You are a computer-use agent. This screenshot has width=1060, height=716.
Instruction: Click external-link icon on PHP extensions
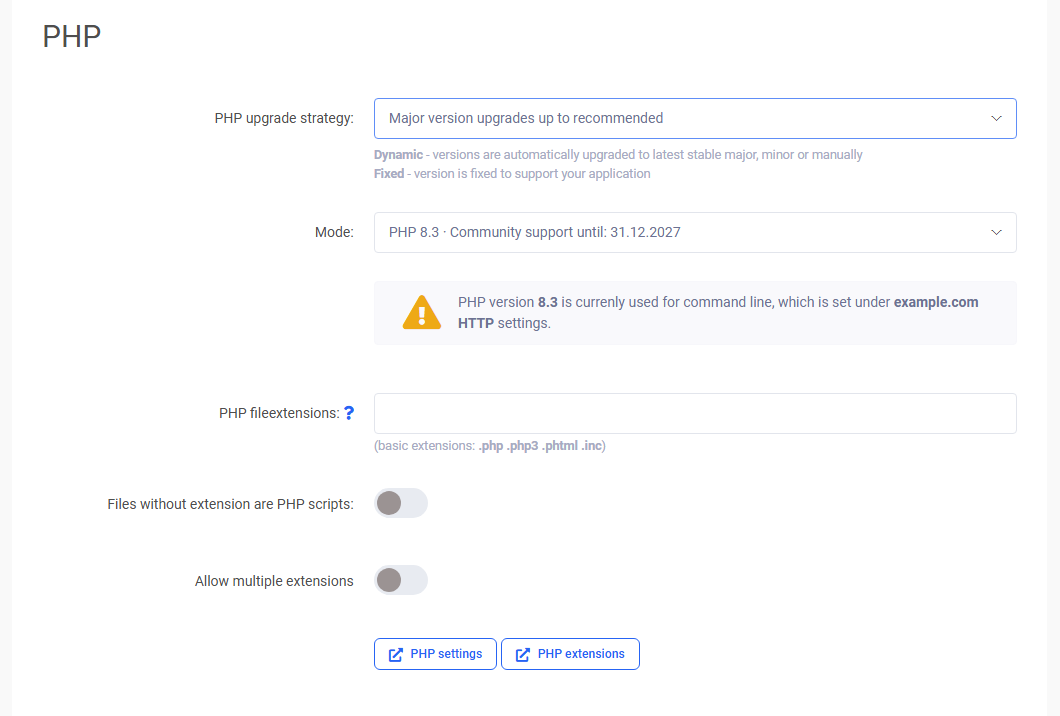[x=523, y=654]
